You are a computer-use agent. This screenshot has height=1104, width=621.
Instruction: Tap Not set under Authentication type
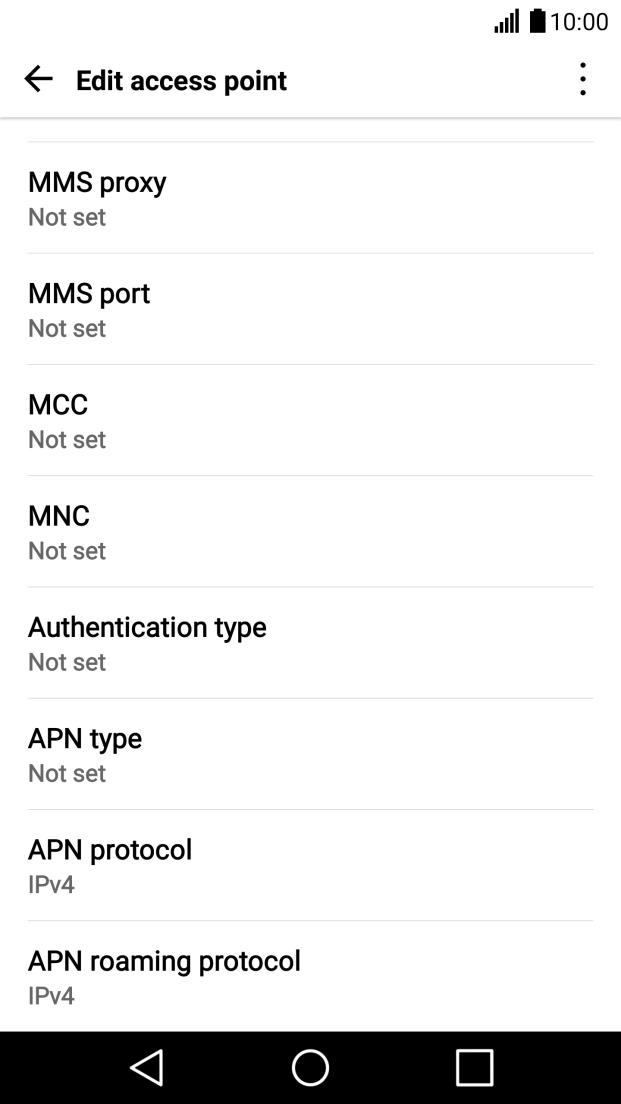coord(67,662)
